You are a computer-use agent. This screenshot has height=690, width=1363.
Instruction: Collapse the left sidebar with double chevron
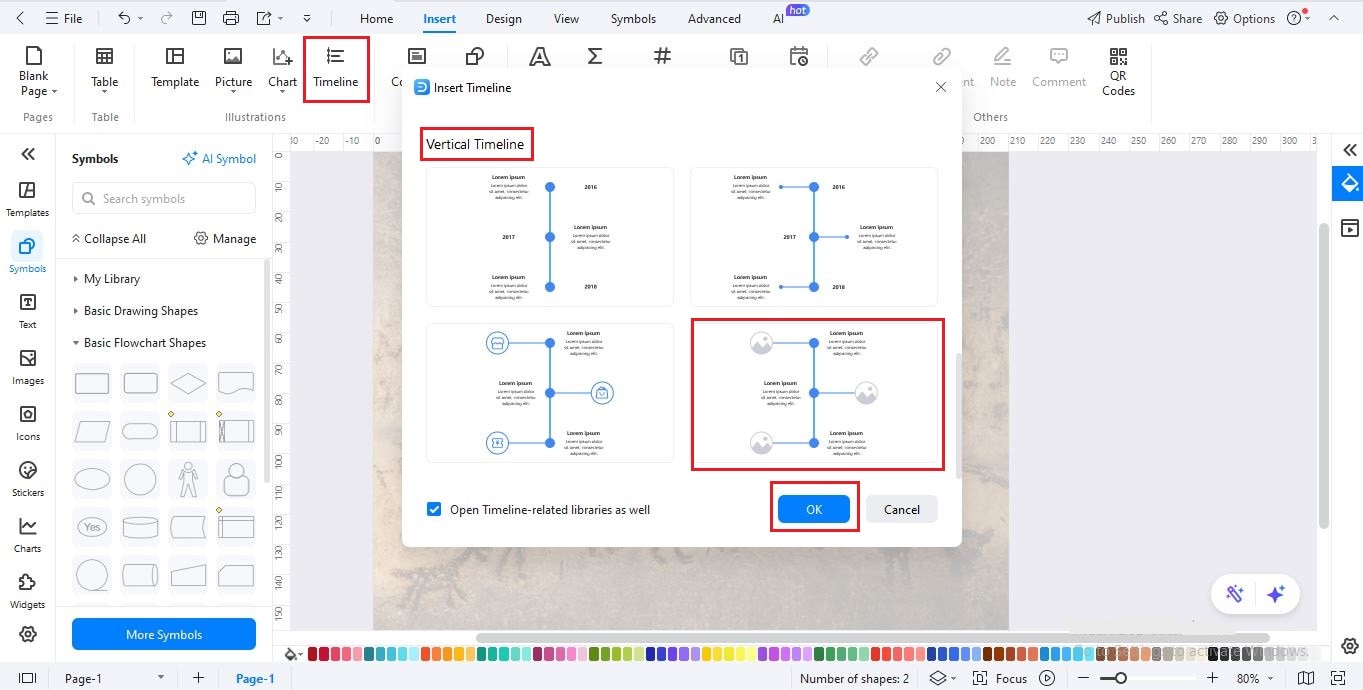pos(28,153)
